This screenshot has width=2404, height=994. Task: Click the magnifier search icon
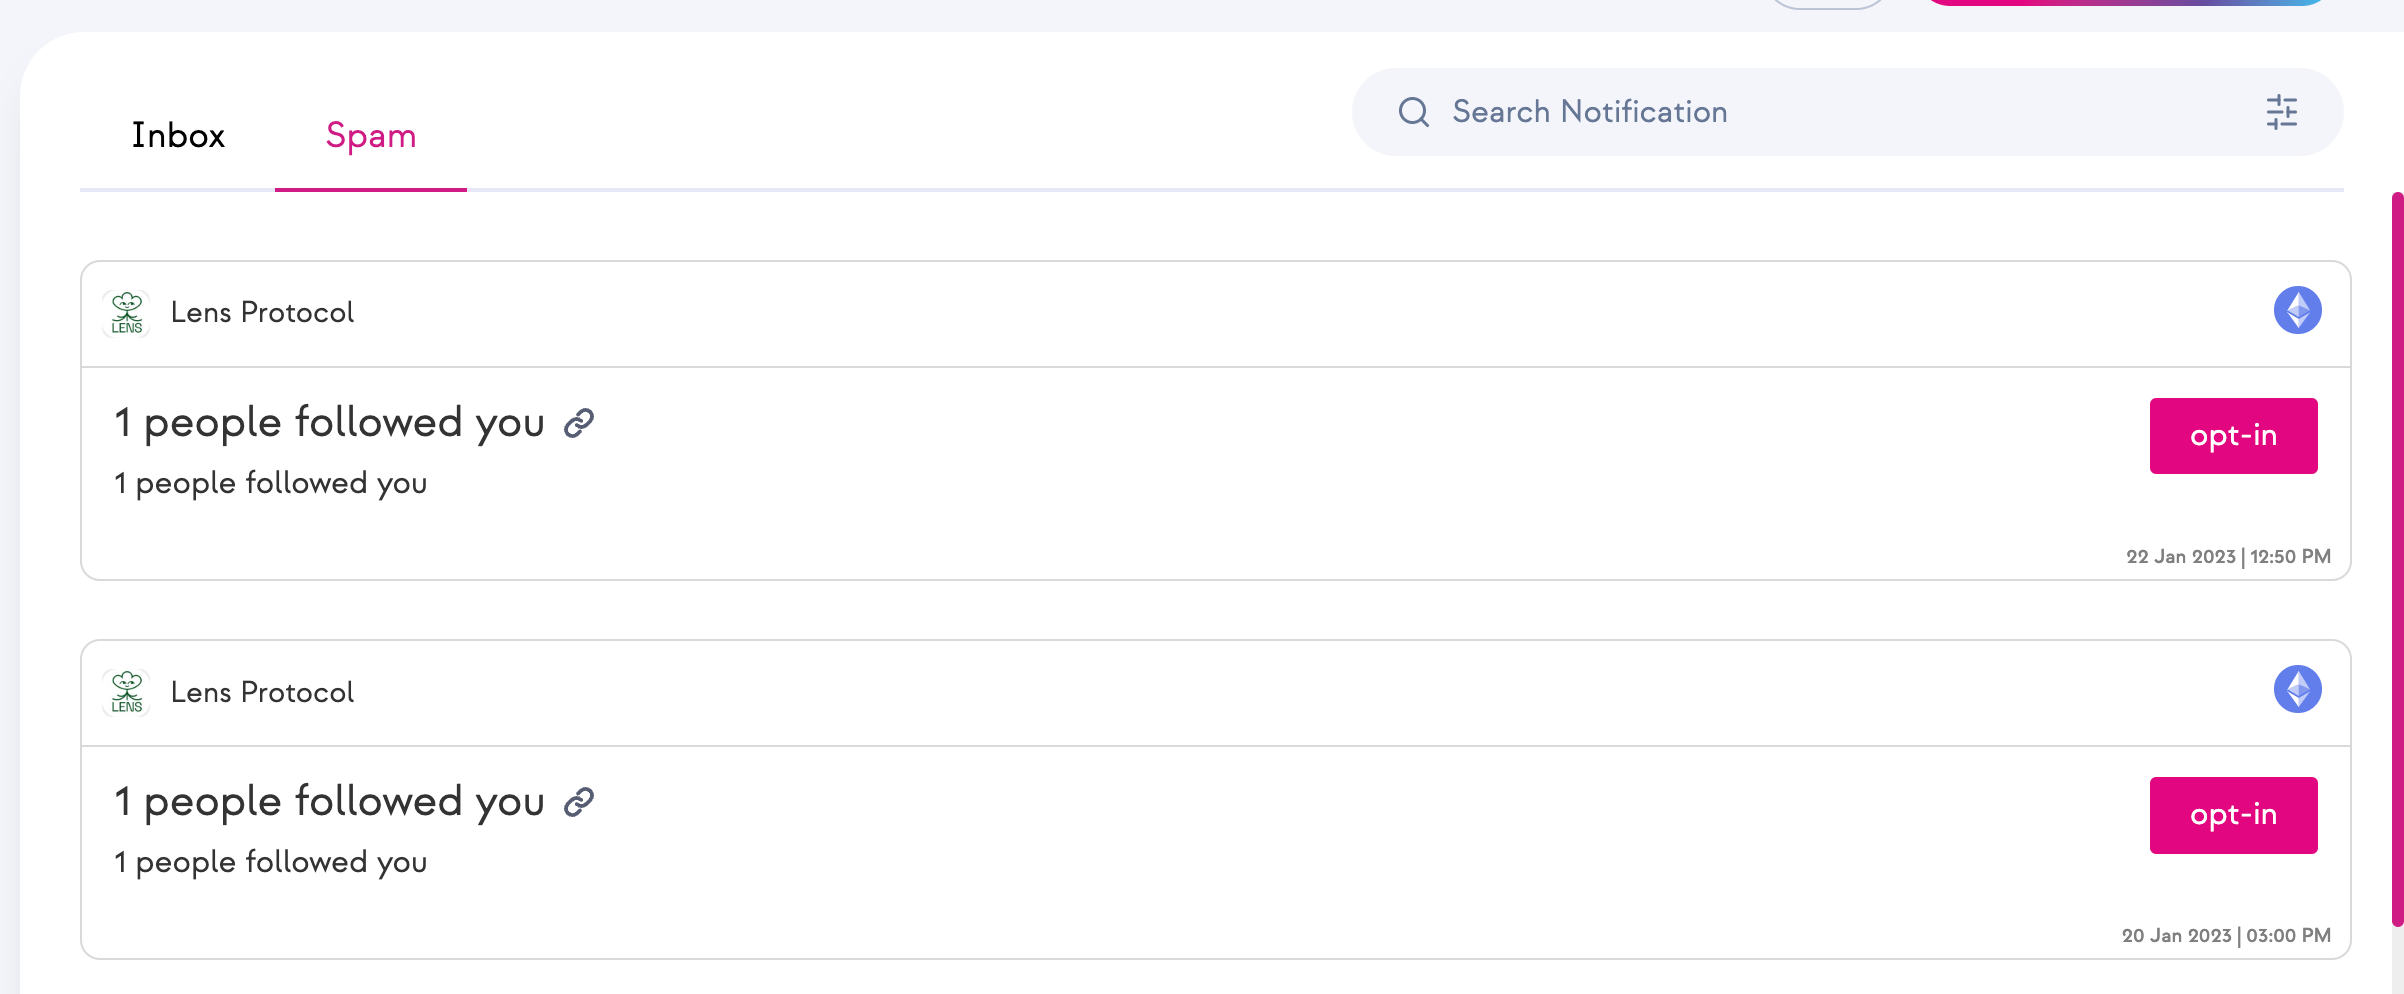1413,112
